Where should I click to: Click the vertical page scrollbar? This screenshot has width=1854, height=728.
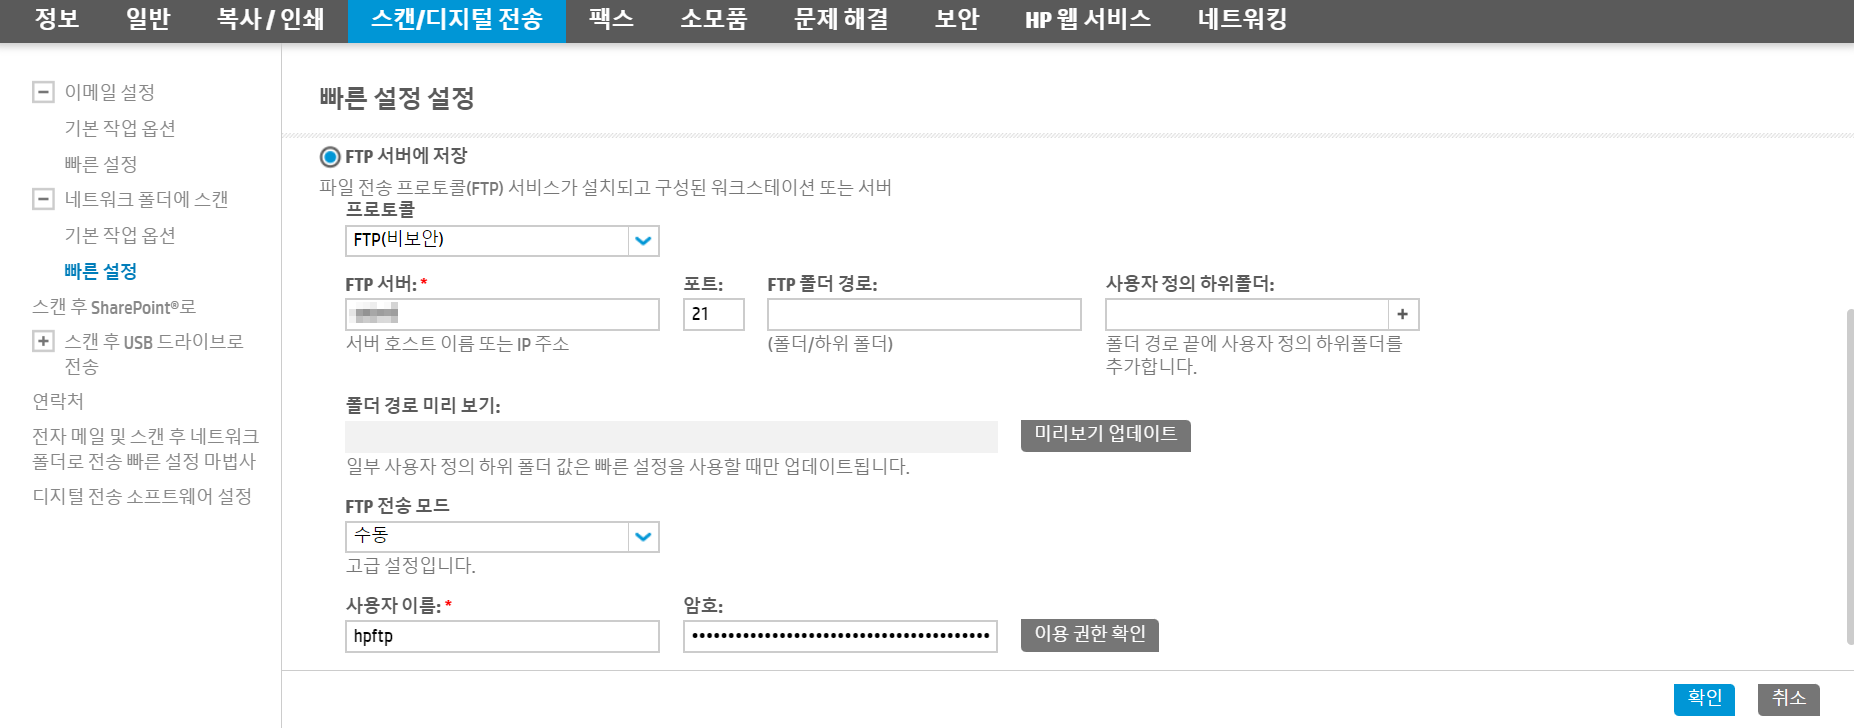click(x=1849, y=478)
